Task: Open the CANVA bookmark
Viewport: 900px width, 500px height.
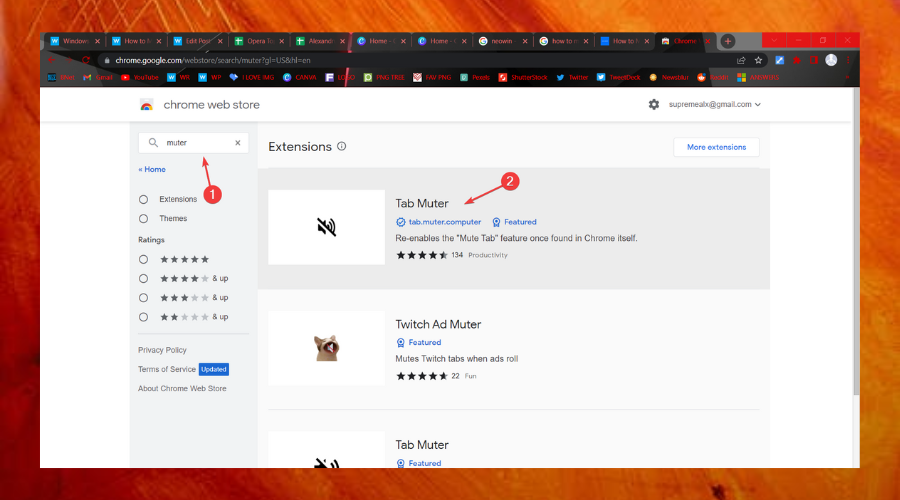Action: point(300,77)
